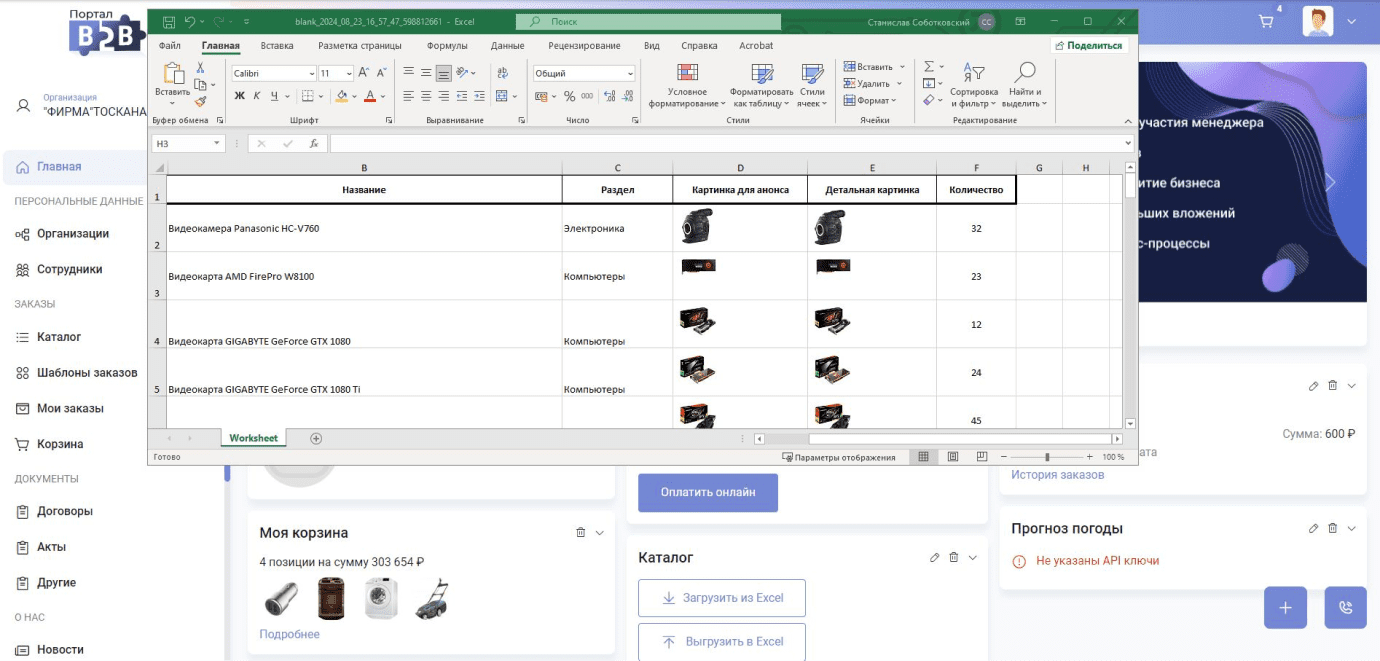Toggle bottom vertical alignment
Screen dimensions: 1380x661
pyautogui.click(x=444, y=73)
